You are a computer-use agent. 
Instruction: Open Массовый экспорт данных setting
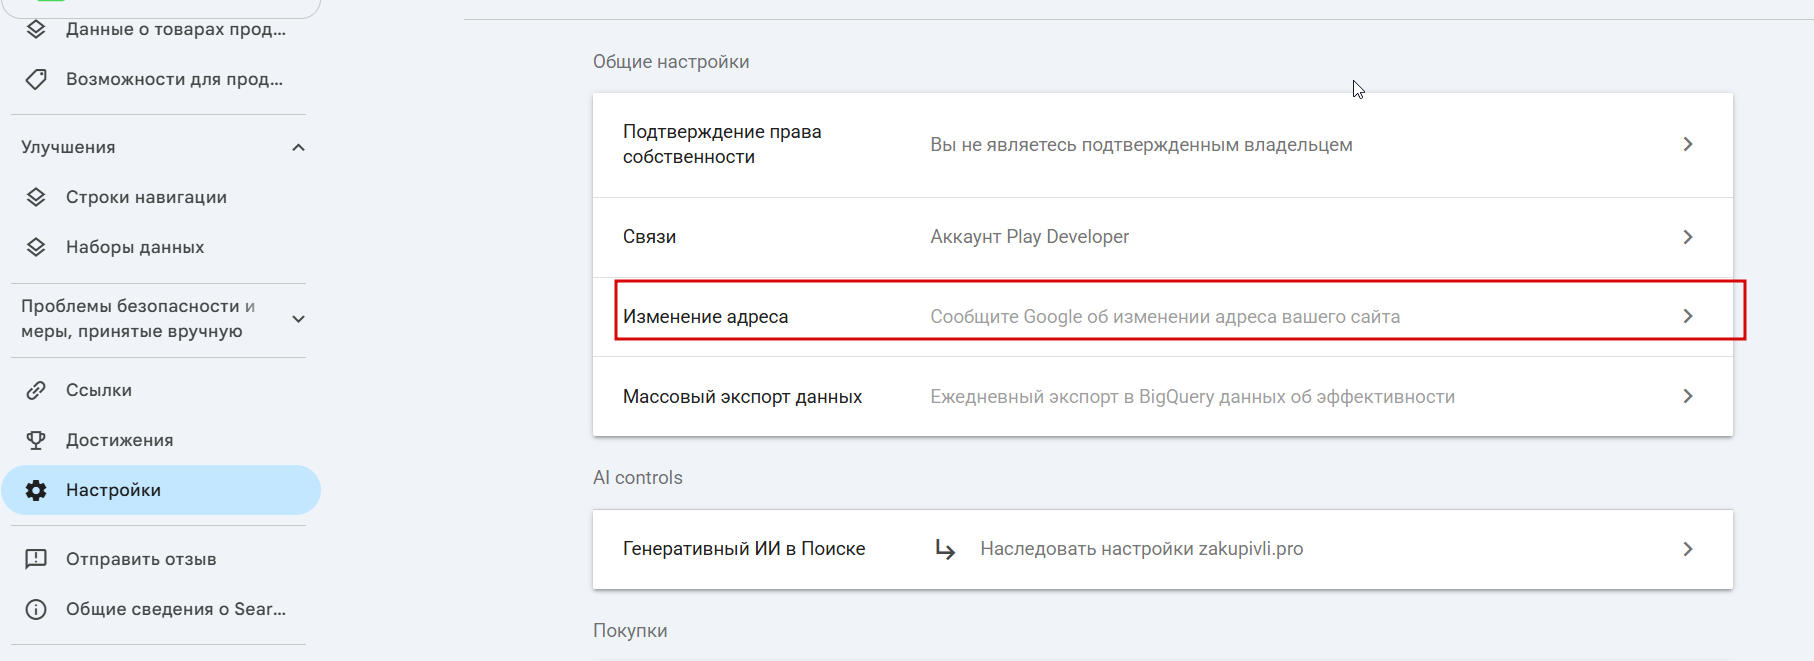click(x=1163, y=397)
